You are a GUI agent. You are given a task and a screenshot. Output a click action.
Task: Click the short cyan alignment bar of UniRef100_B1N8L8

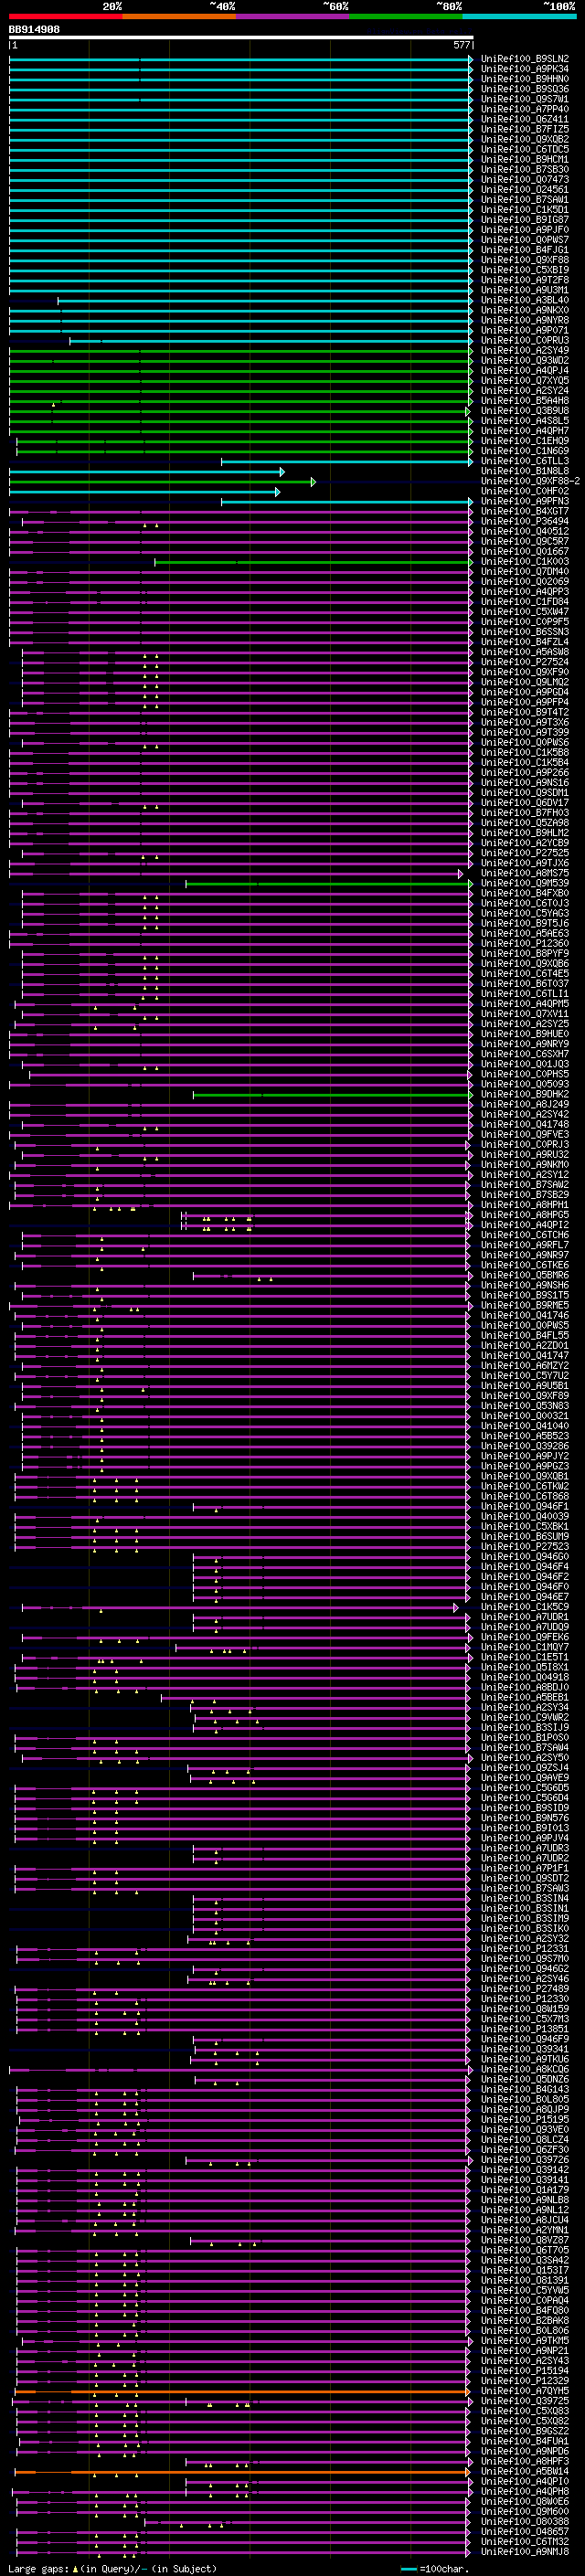147,471
